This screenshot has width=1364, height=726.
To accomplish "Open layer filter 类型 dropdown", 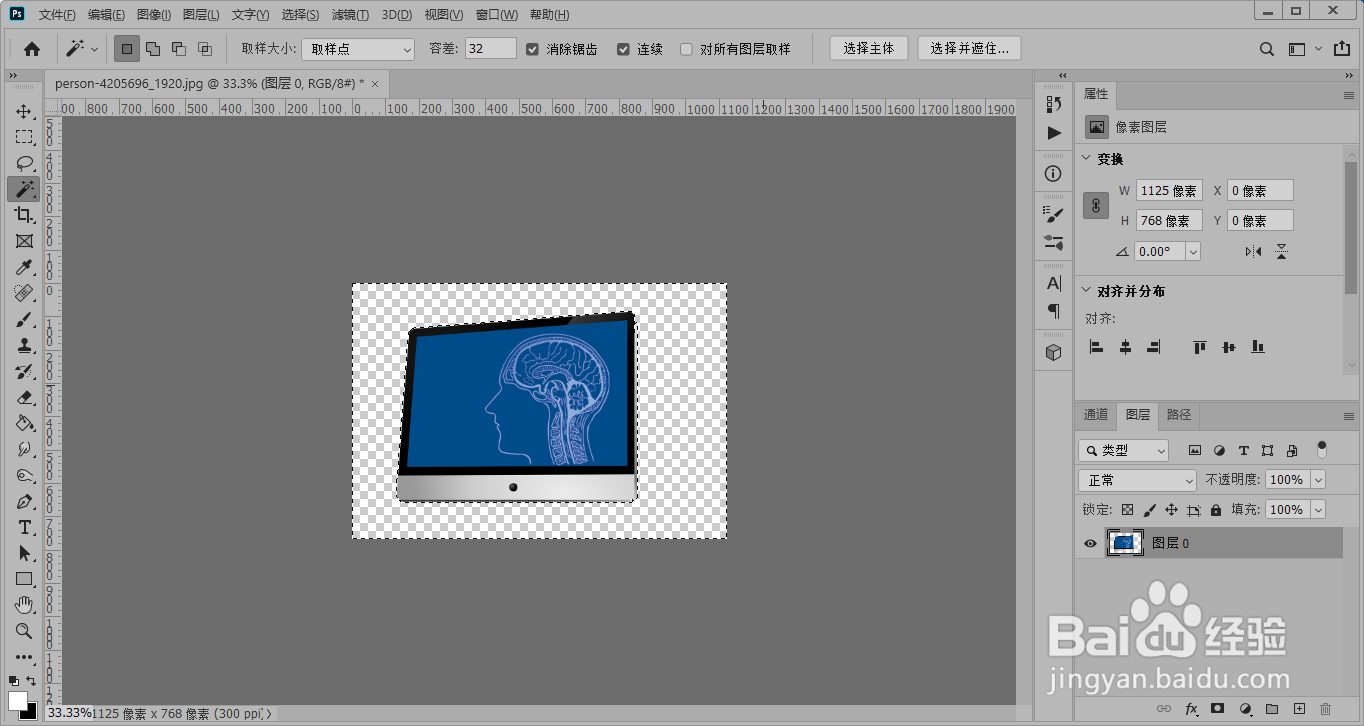I will (1124, 451).
